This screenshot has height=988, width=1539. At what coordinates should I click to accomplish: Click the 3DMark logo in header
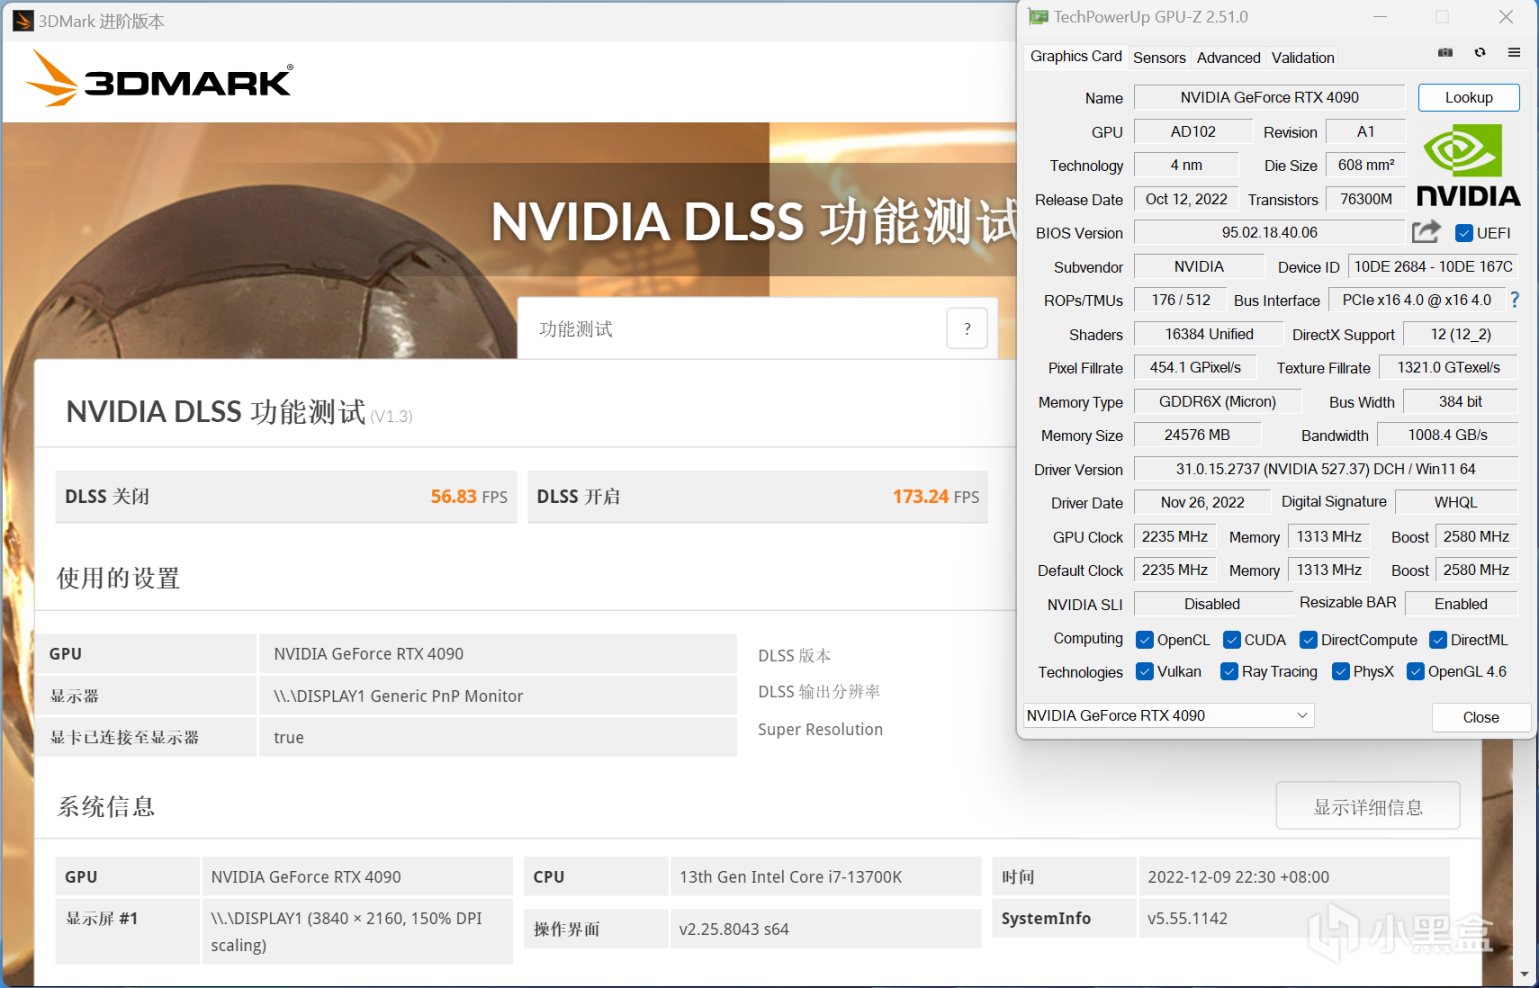(160, 78)
